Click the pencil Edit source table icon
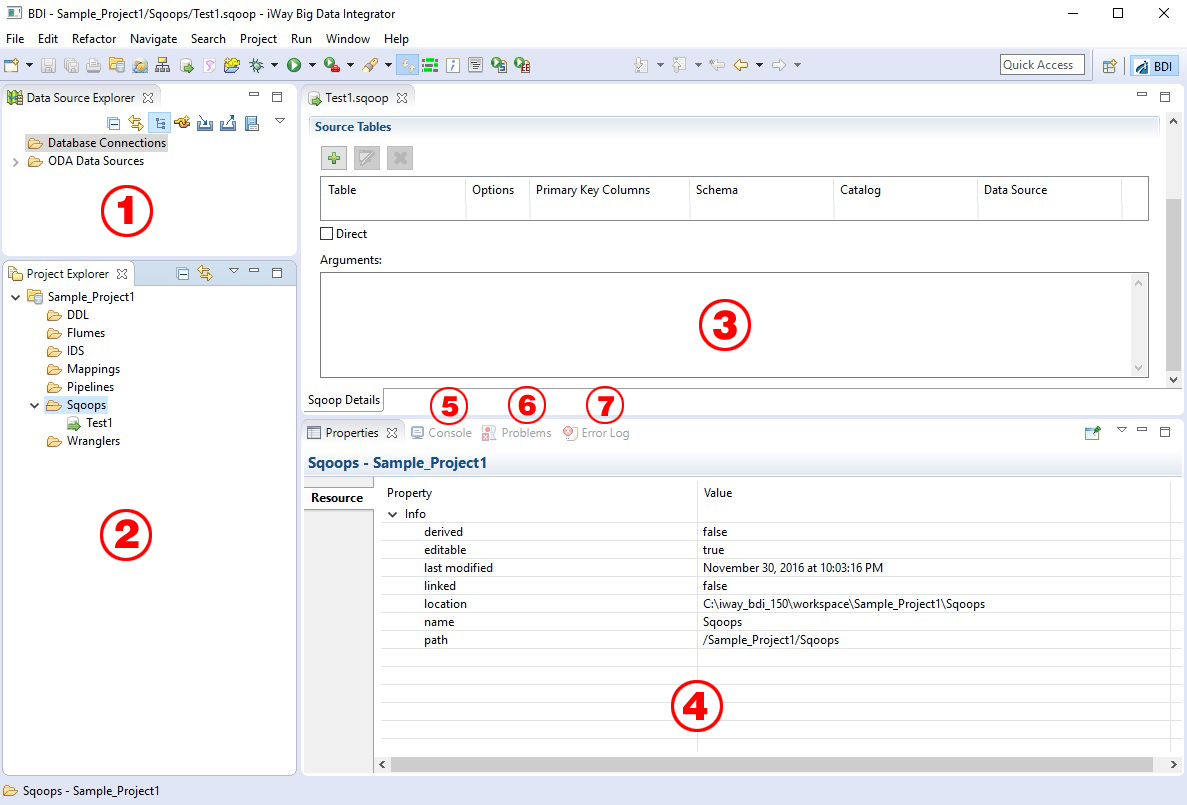 [x=367, y=158]
